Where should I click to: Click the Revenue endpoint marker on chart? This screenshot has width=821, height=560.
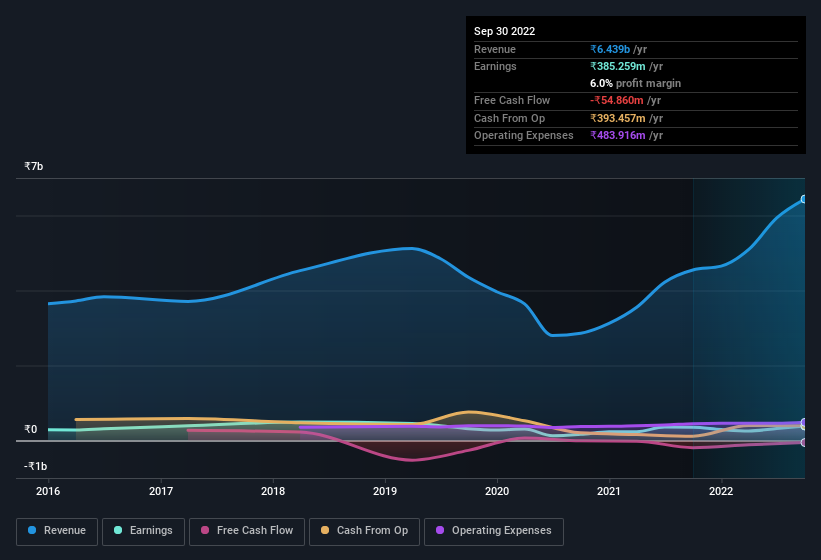(804, 199)
